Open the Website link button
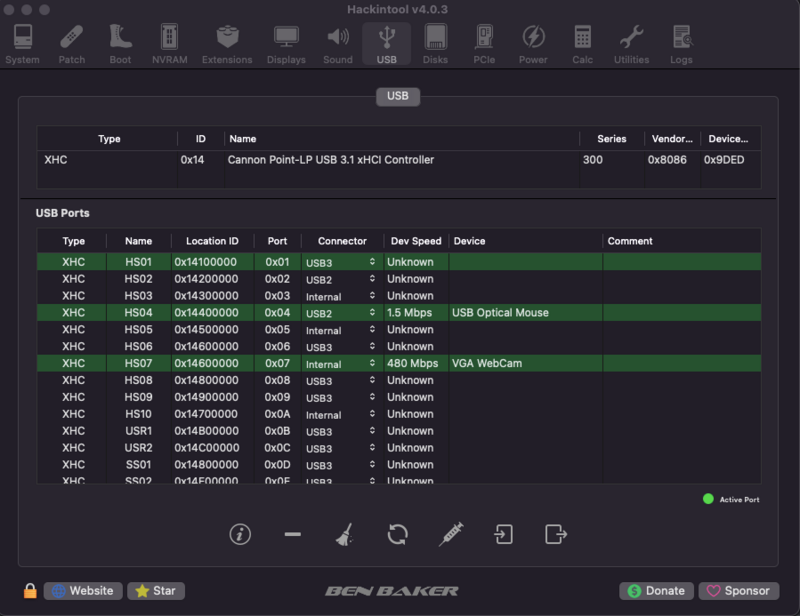The width and height of the screenshot is (800, 616). [83, 591]
